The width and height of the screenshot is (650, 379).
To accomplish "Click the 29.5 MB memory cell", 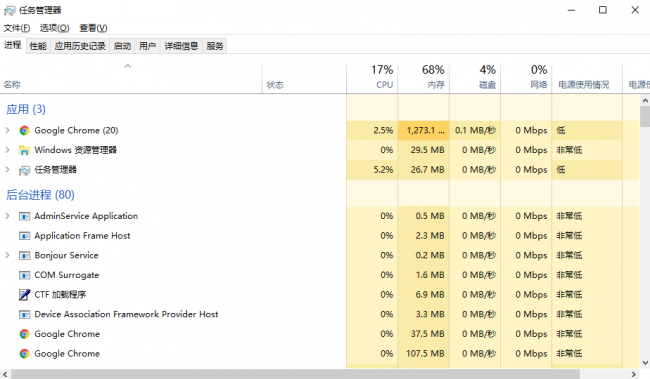I will click(423, 150).
